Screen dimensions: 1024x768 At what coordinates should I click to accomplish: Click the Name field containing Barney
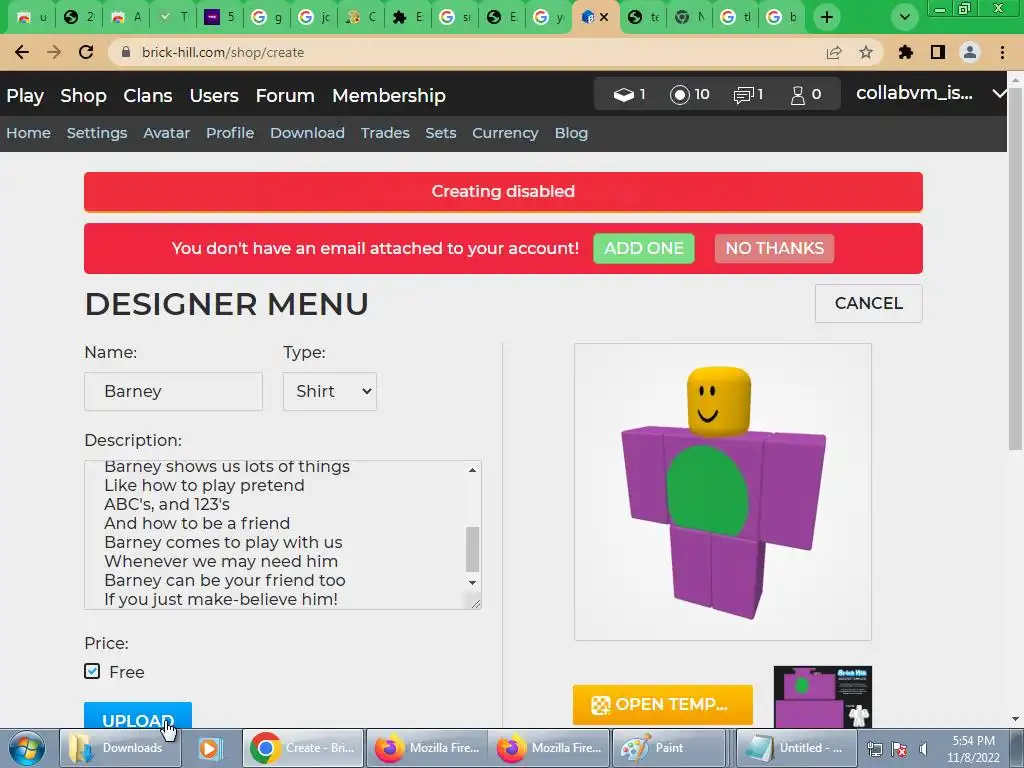[173, 391]
